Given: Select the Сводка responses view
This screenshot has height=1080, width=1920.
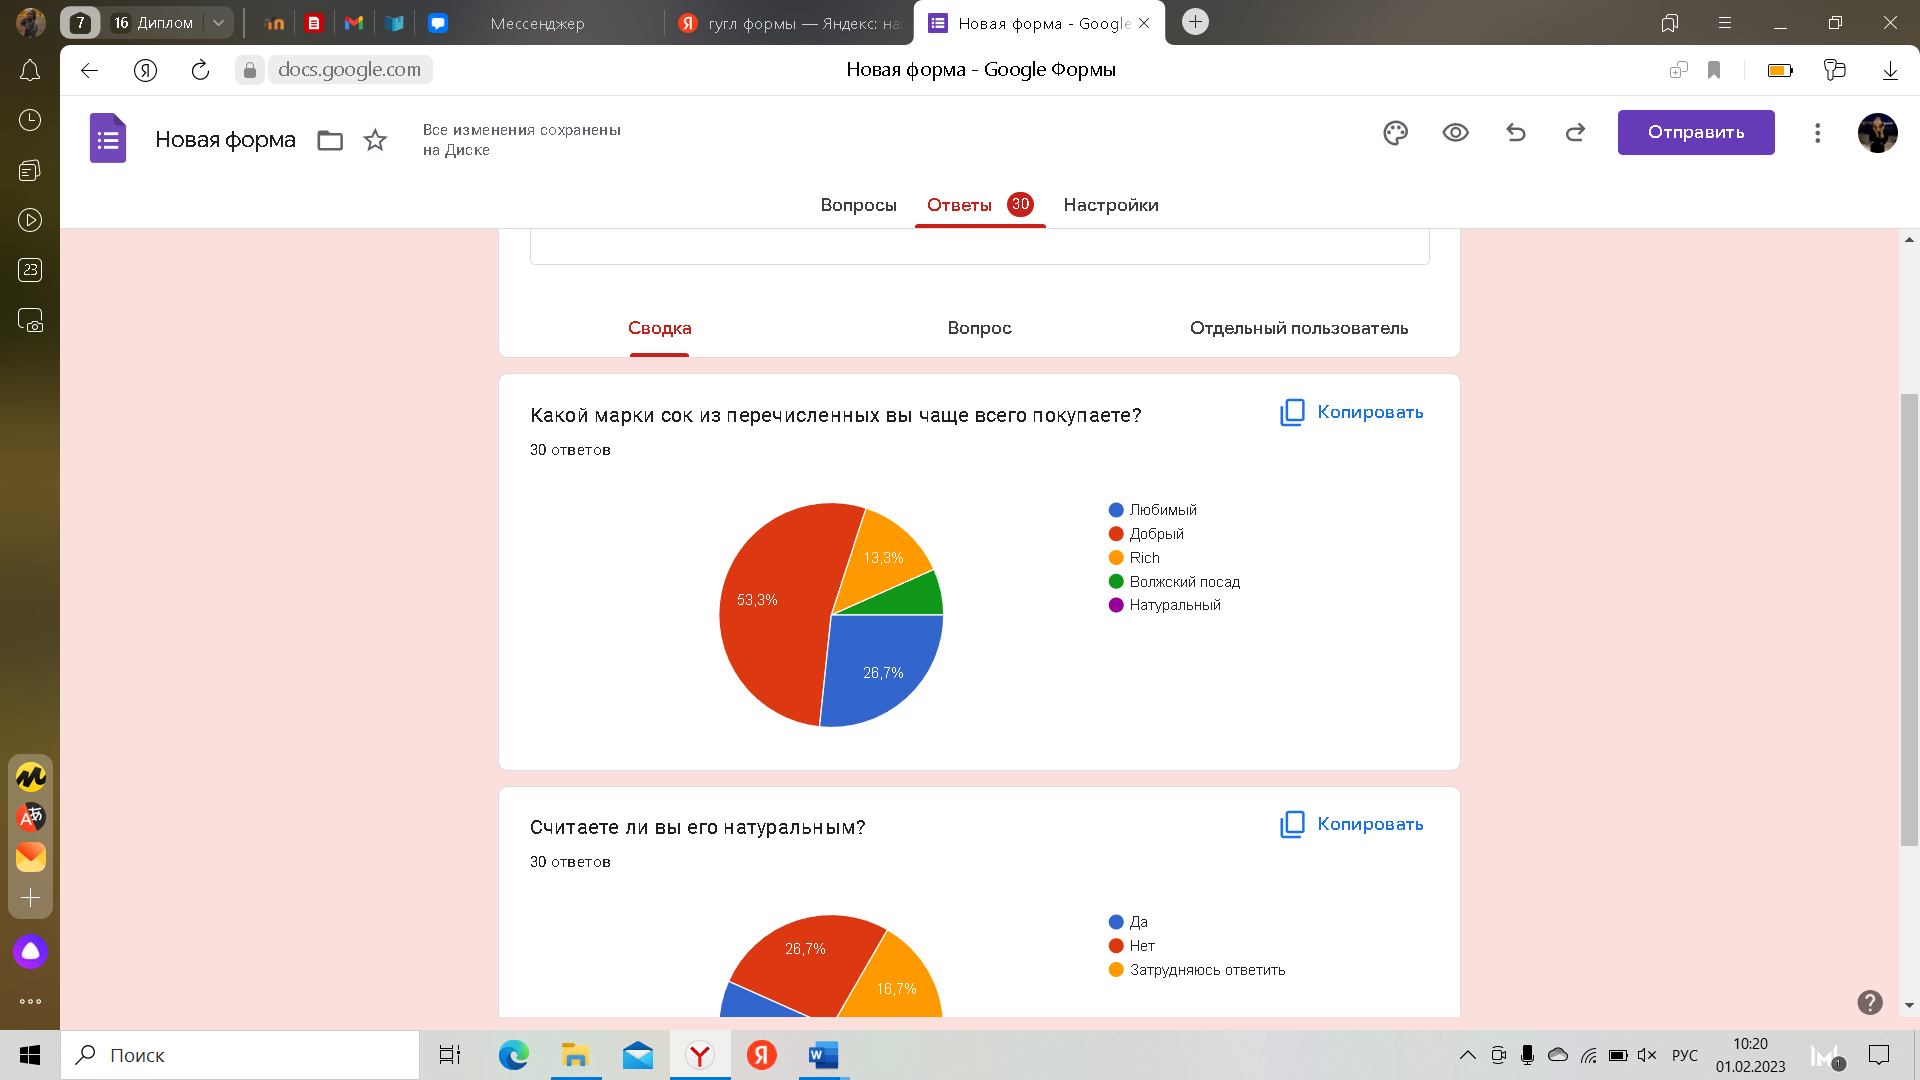Looking at the screenshot, I should point(660,328).
